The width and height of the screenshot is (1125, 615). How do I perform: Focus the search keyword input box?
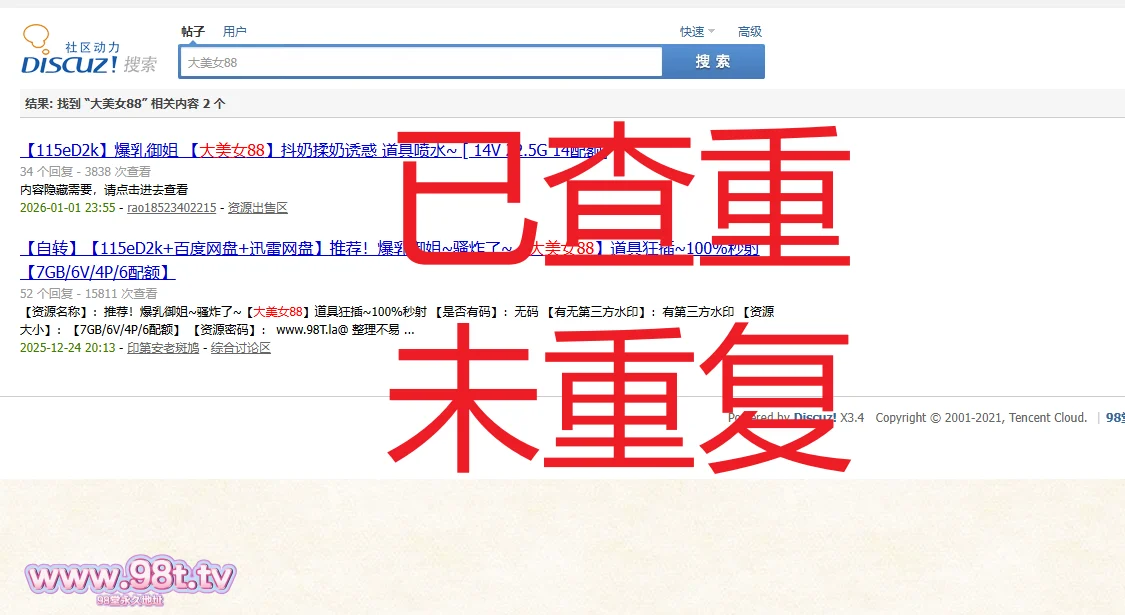420,62
